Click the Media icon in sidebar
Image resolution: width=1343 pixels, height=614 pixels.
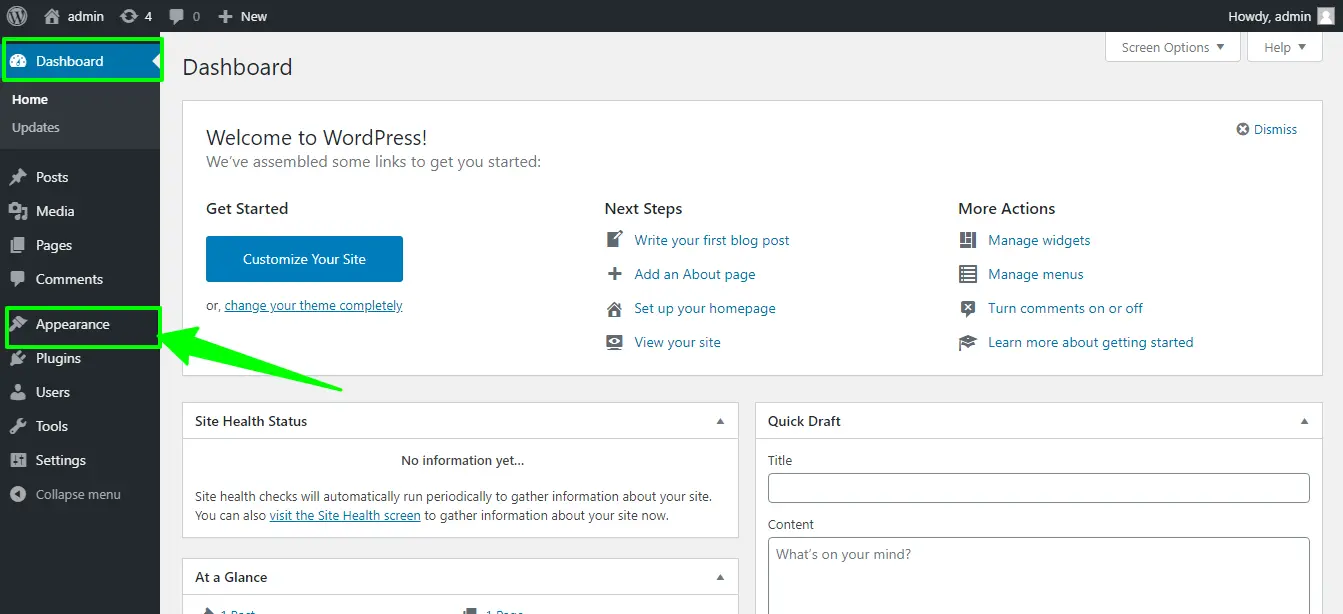pos(18,211)
